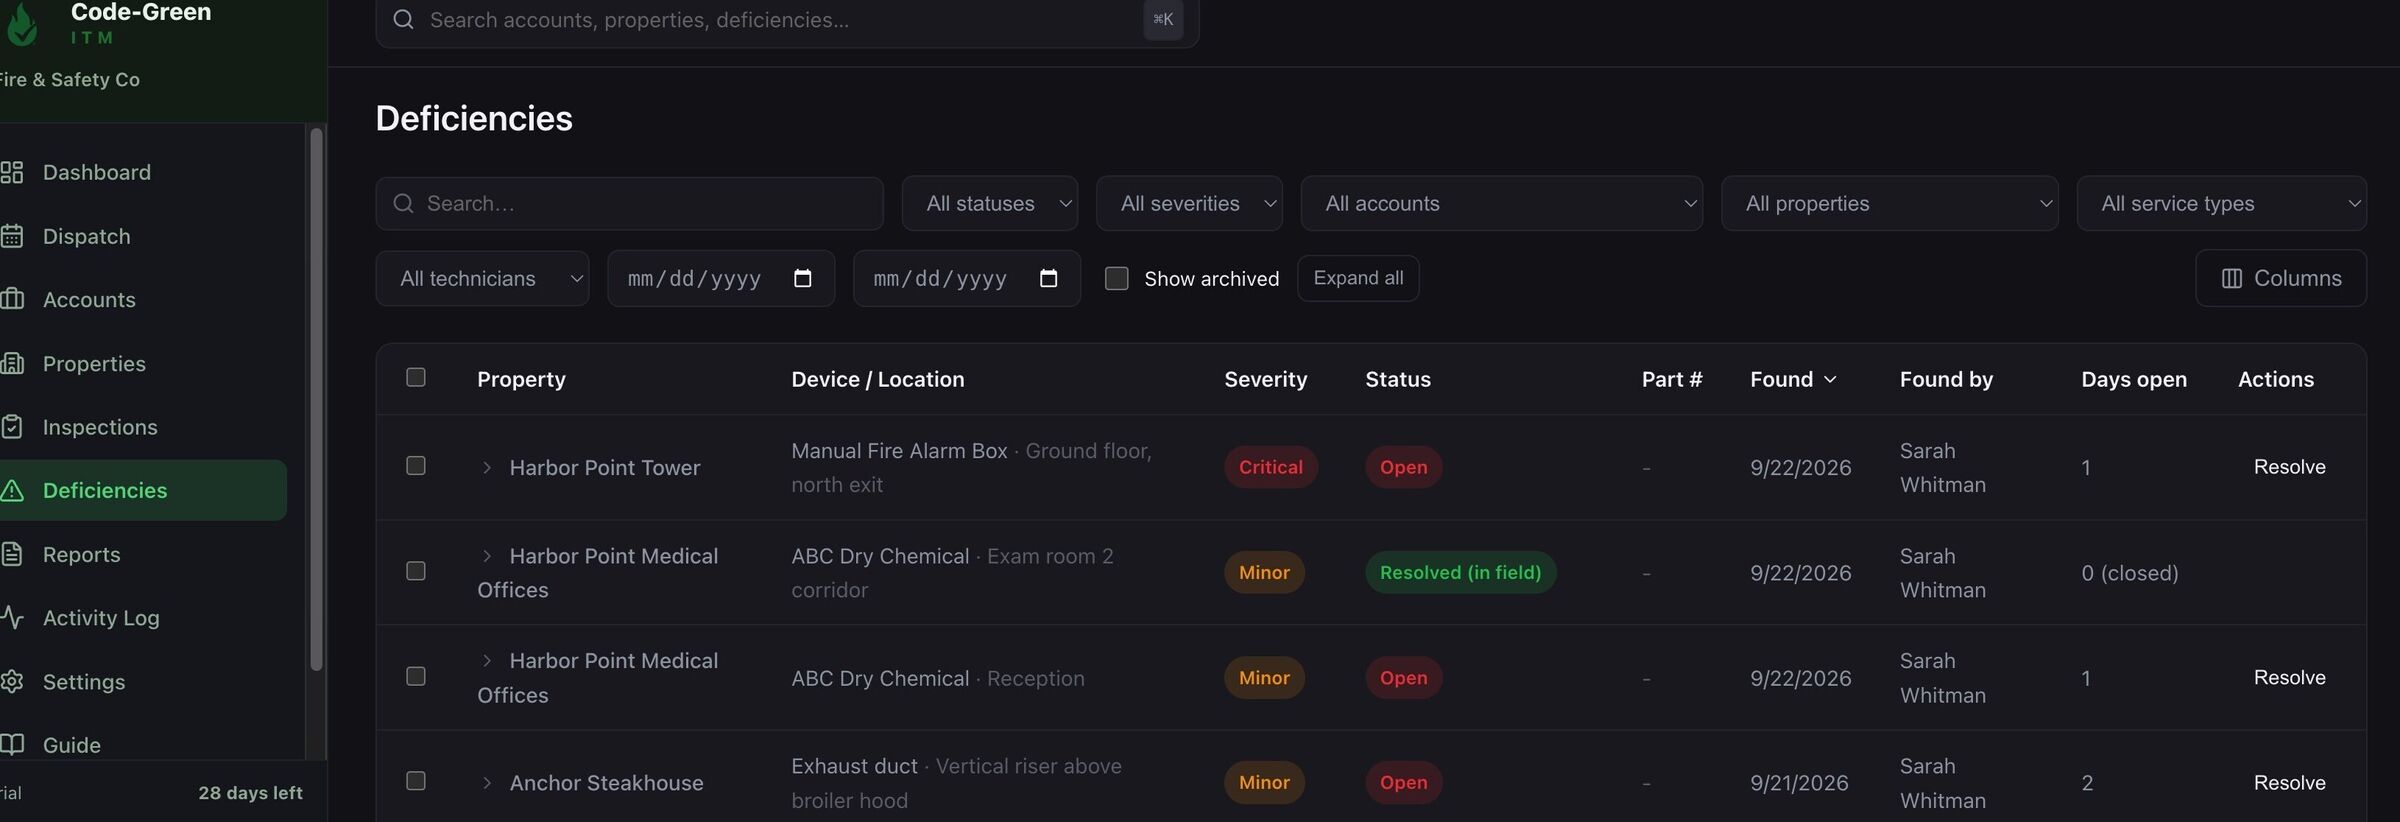The image size is (2400, 822).
Task: Click the Deficiencies warning triangle icon
Action: coord(12,490)
